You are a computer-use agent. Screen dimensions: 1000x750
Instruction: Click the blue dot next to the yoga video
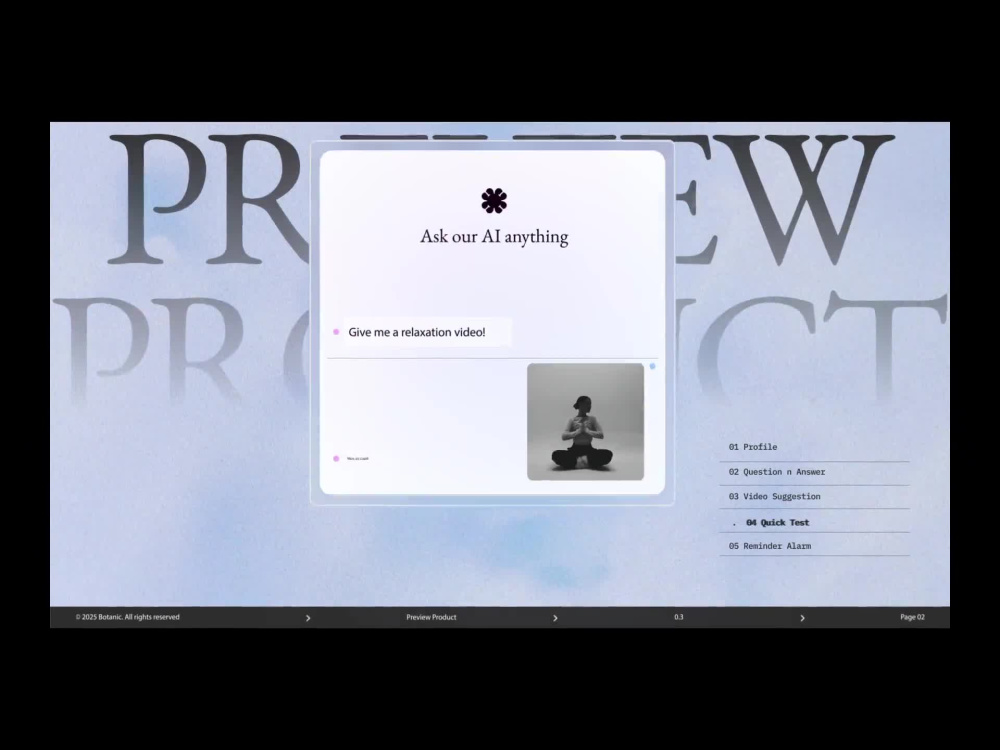coord(652,366)
